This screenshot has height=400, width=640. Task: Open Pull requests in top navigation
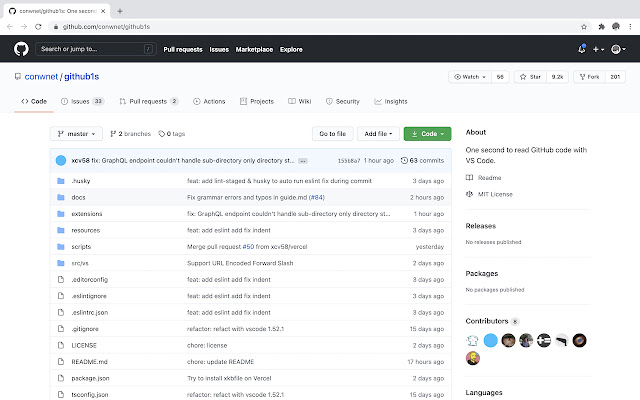(x=183, y=49)
